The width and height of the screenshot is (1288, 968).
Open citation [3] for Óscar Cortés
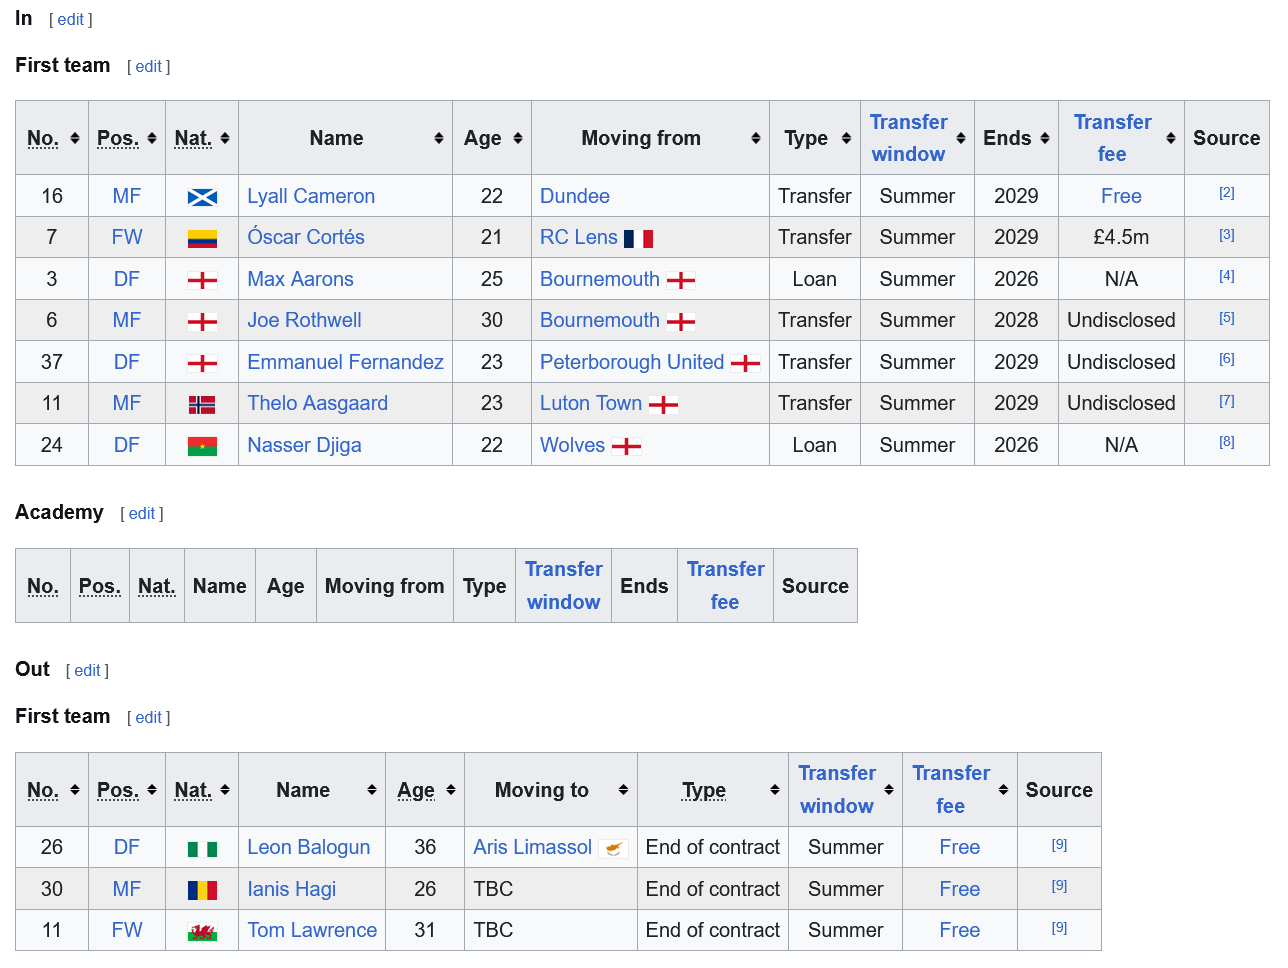coord(1227,235)
